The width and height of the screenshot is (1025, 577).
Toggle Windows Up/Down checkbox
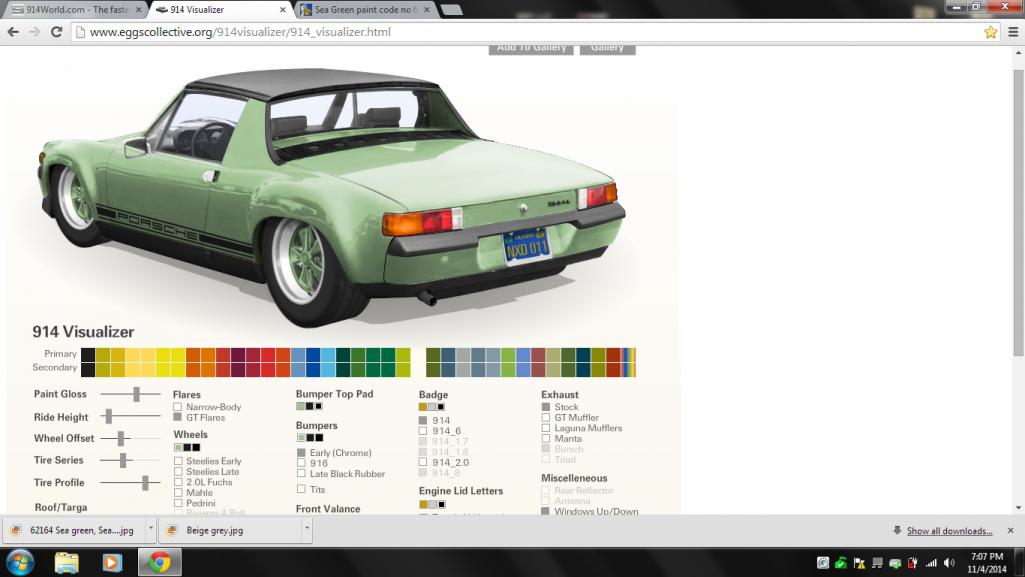[x=545, y=511]
